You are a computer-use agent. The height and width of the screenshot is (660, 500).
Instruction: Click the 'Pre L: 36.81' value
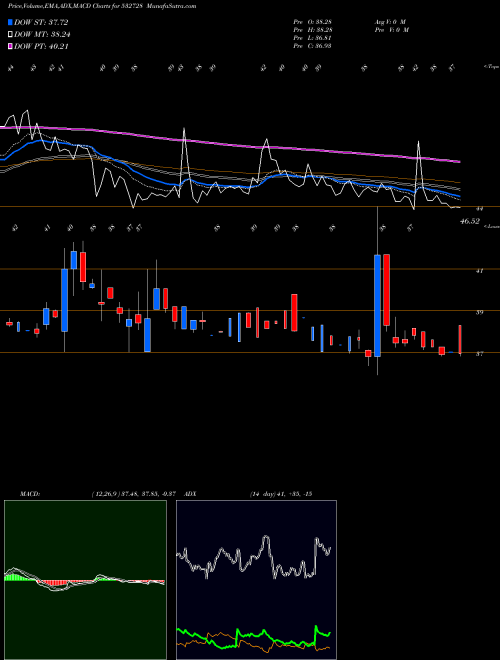click(312, 38)
